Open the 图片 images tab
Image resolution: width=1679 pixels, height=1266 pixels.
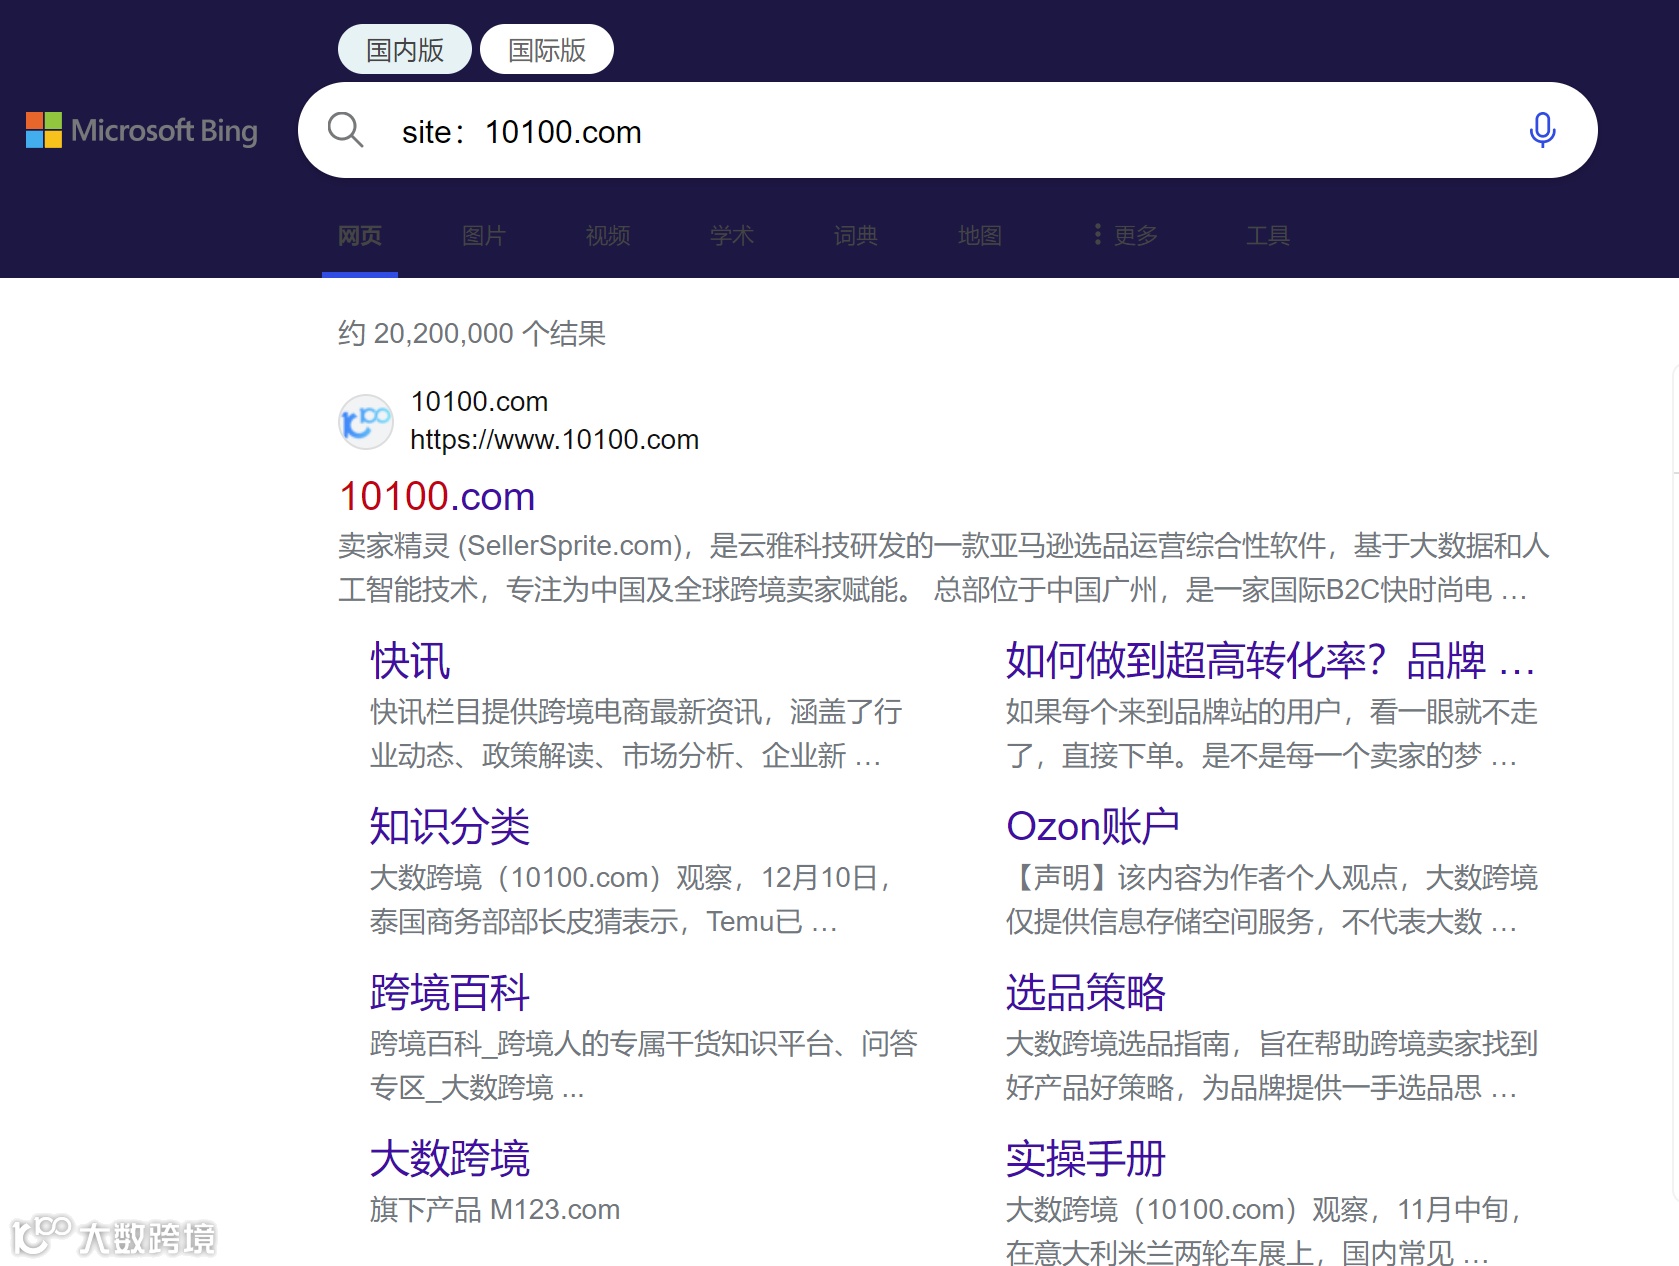(x=484, y=236)
